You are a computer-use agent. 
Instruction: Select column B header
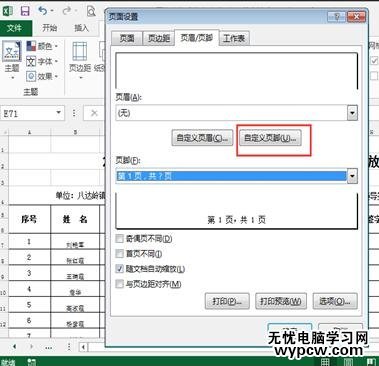tap(75, 132)
